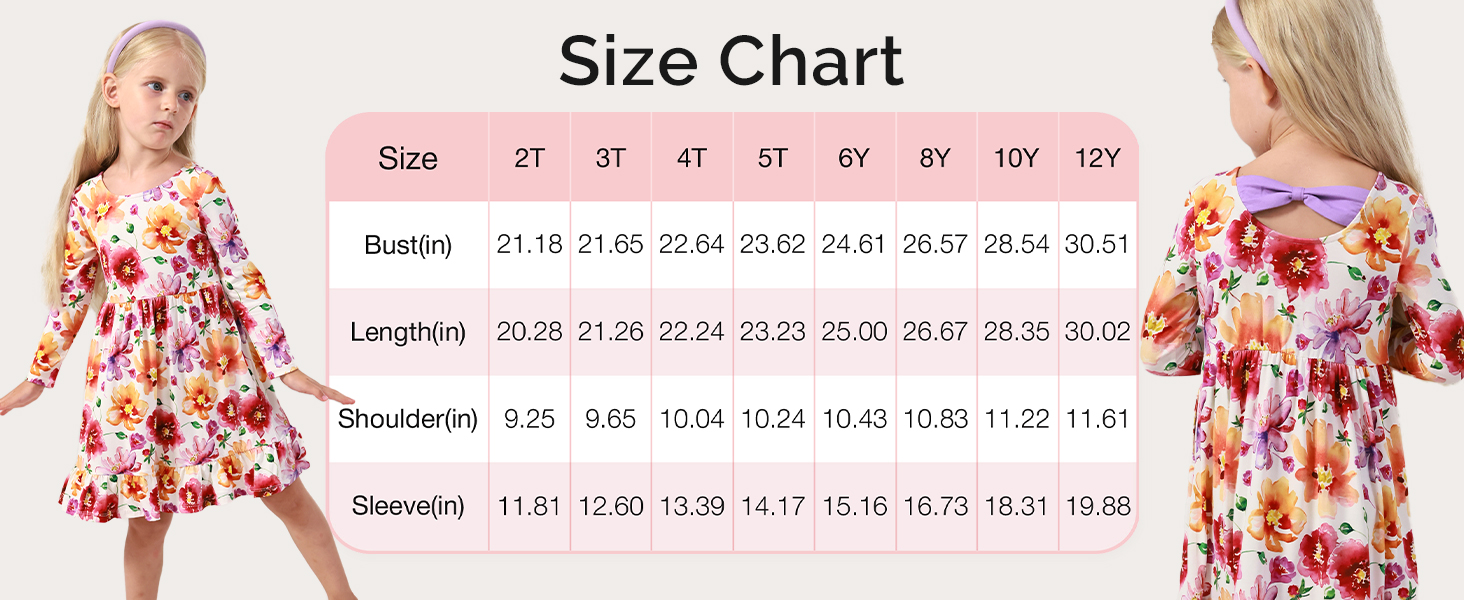Screen dimensions: 1464x600
Task: Click the 3T sleeve value 12.60
Action: coord(610,506)
